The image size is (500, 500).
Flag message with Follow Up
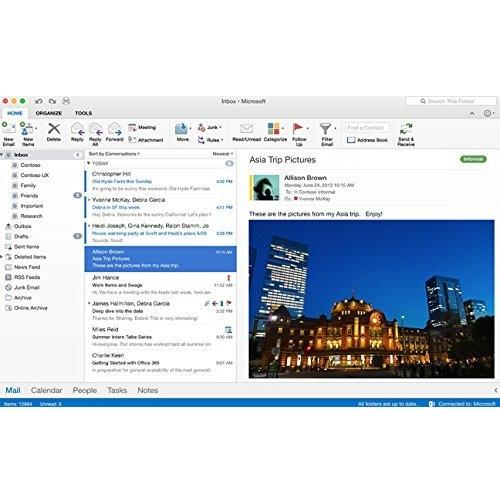[299, 134]
